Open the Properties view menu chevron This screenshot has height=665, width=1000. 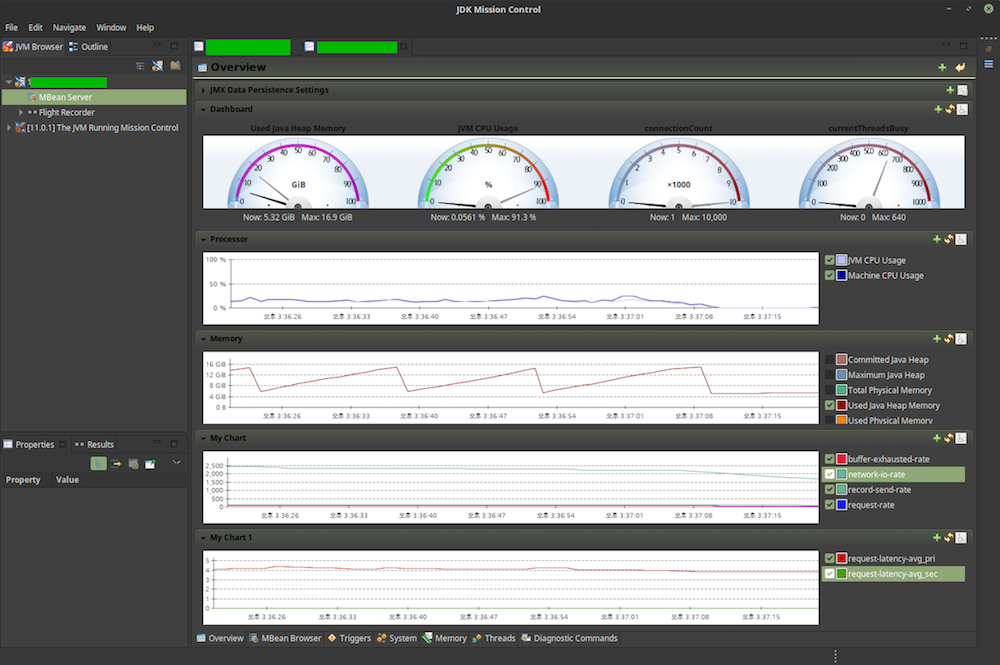tap(177, 462)
